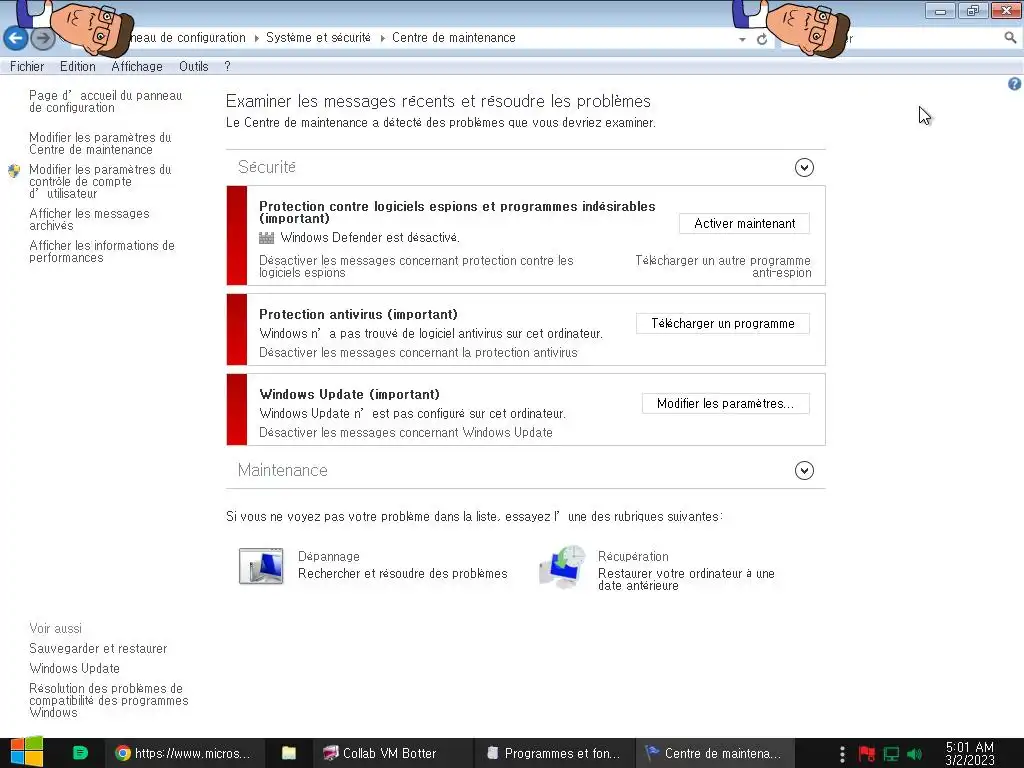Open the green chat app in taskbar
The height and width of the screenshot is (768, 1024).
pyautogui.click(x=80, y=753)
